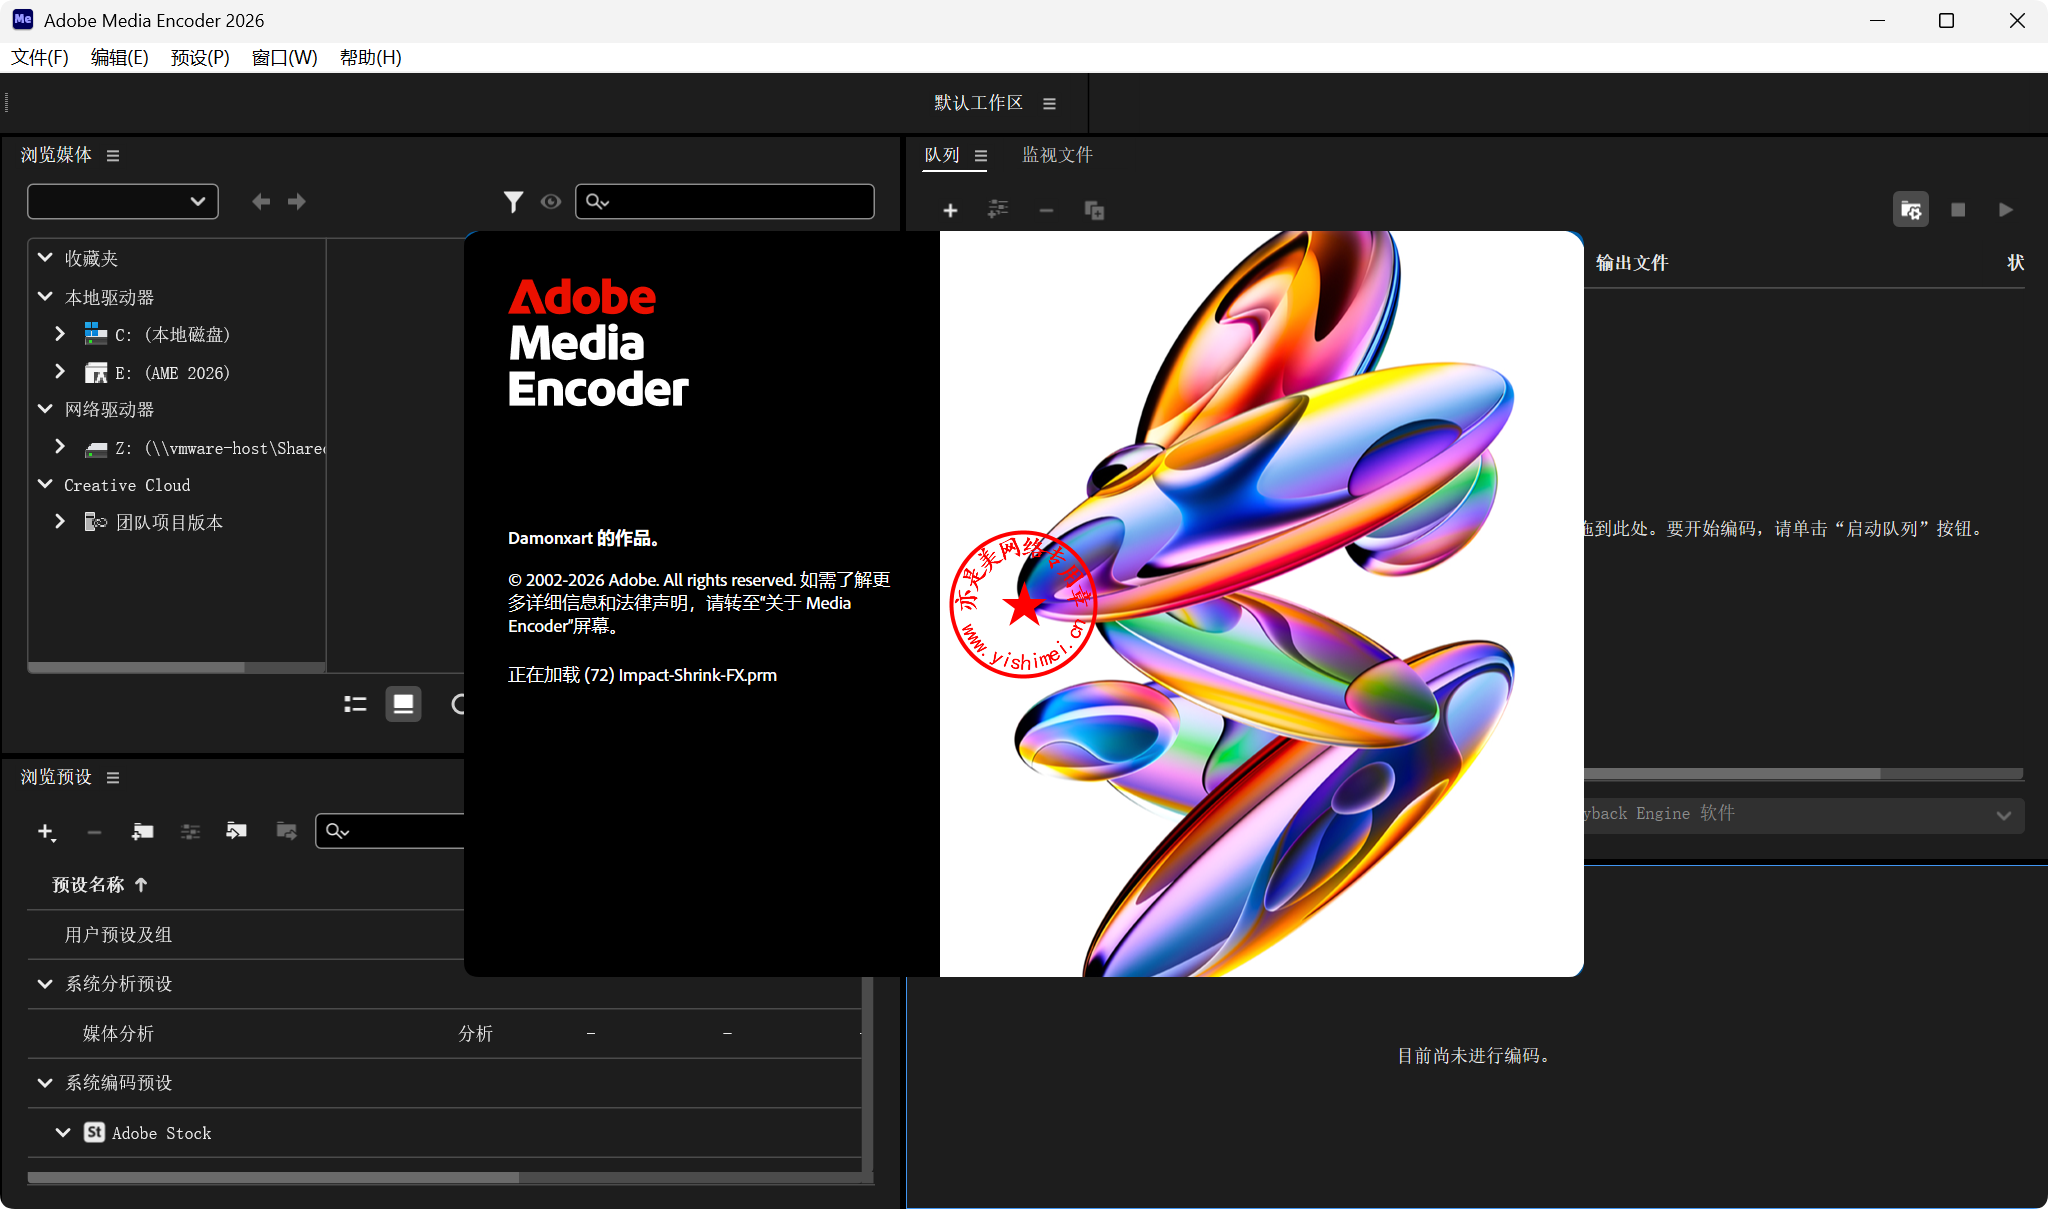Screen dimensions: 2048x1209
Task: Open the recent locations dropdown in media browser
Action: click(x=123, y=202)
